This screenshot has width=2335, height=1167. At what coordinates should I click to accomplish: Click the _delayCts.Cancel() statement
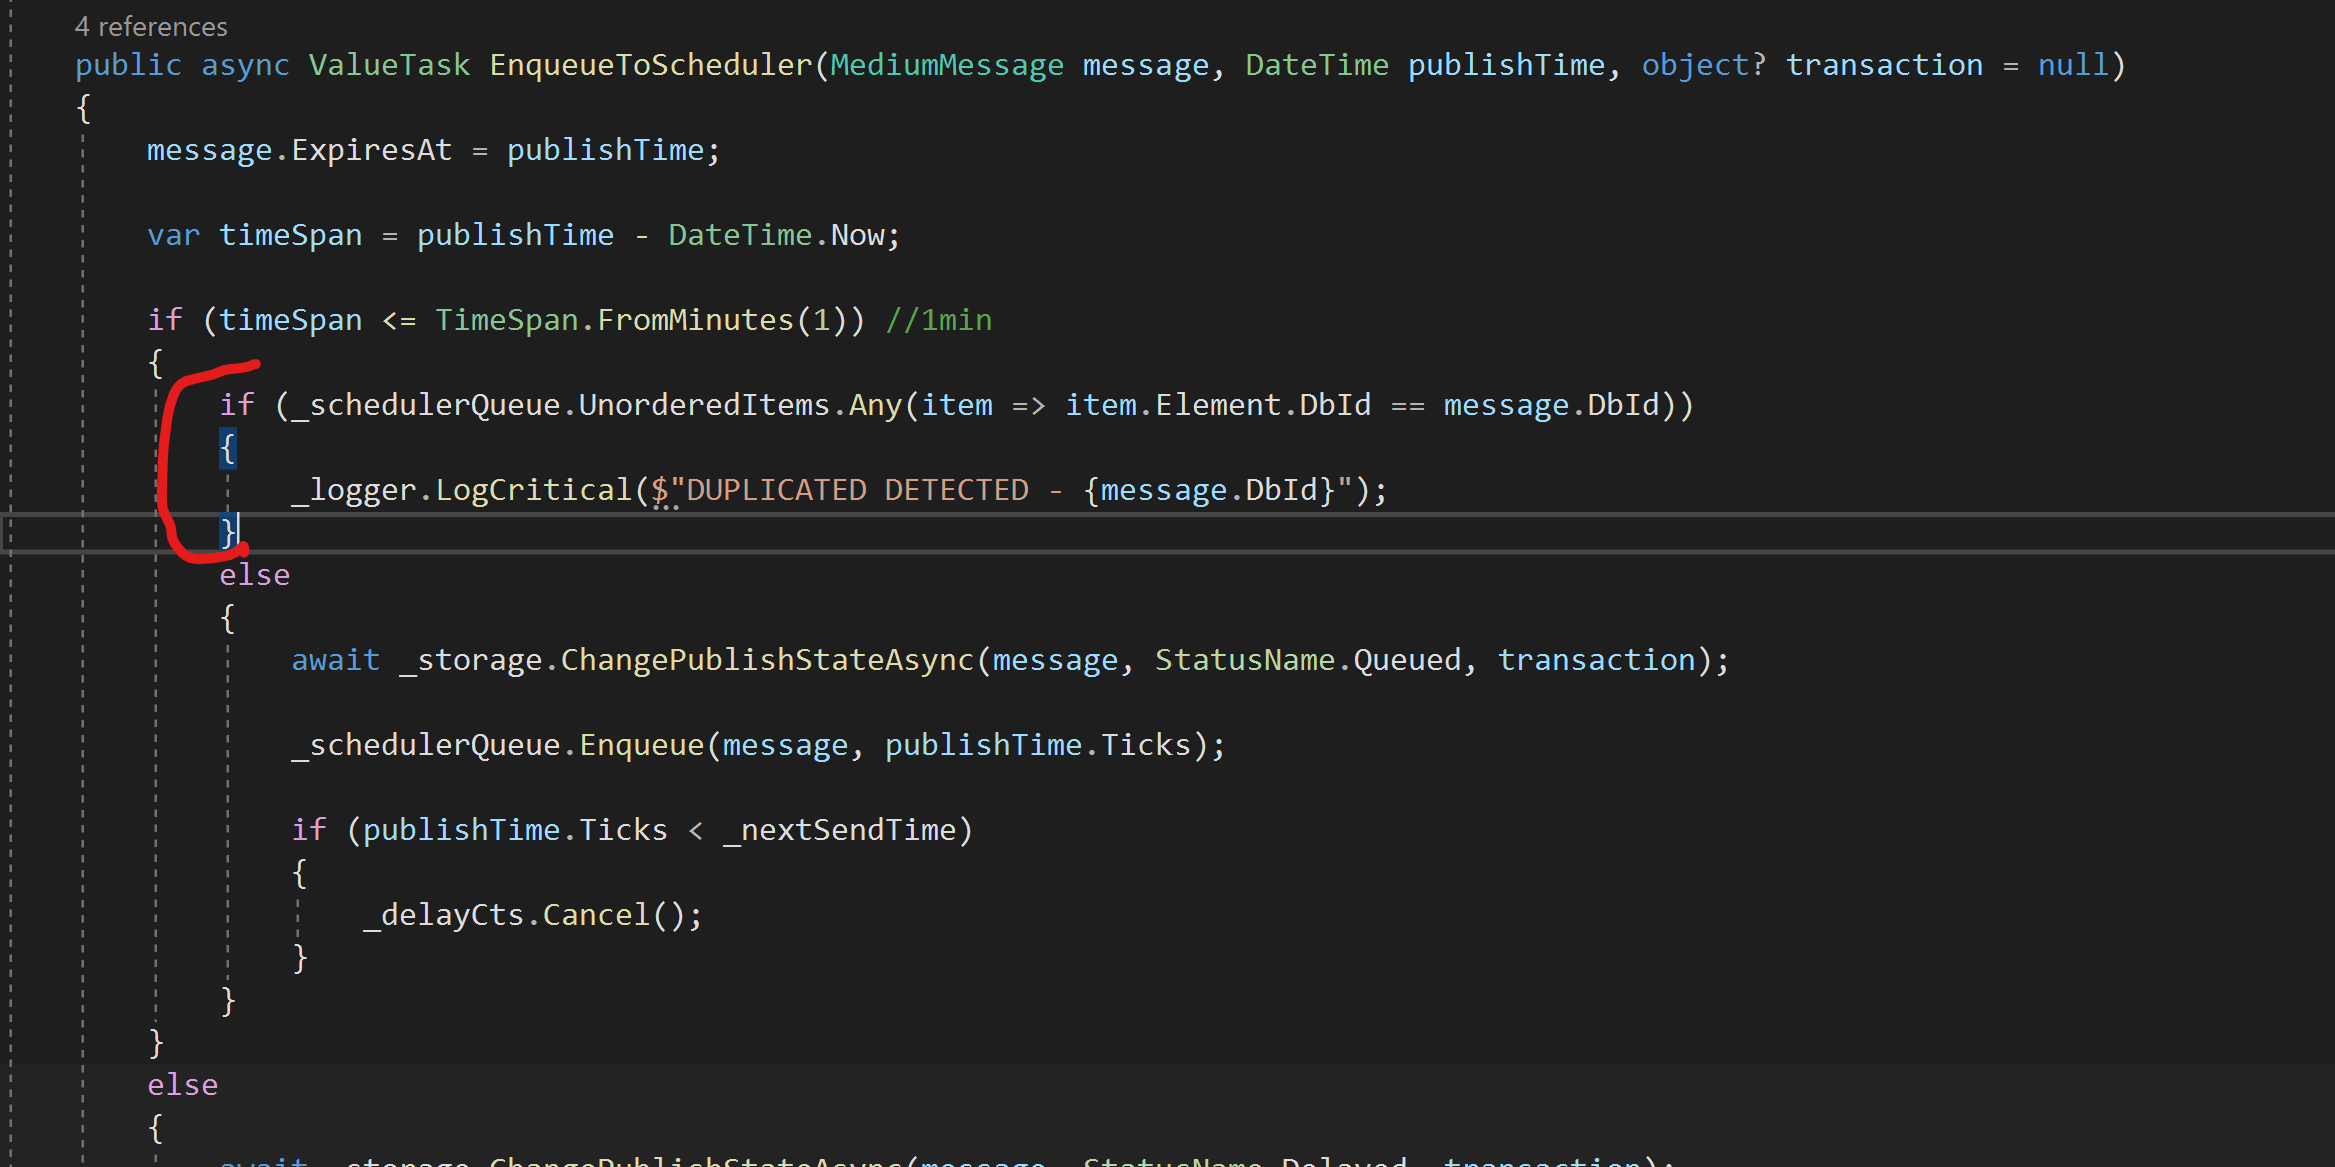point(530,914)
